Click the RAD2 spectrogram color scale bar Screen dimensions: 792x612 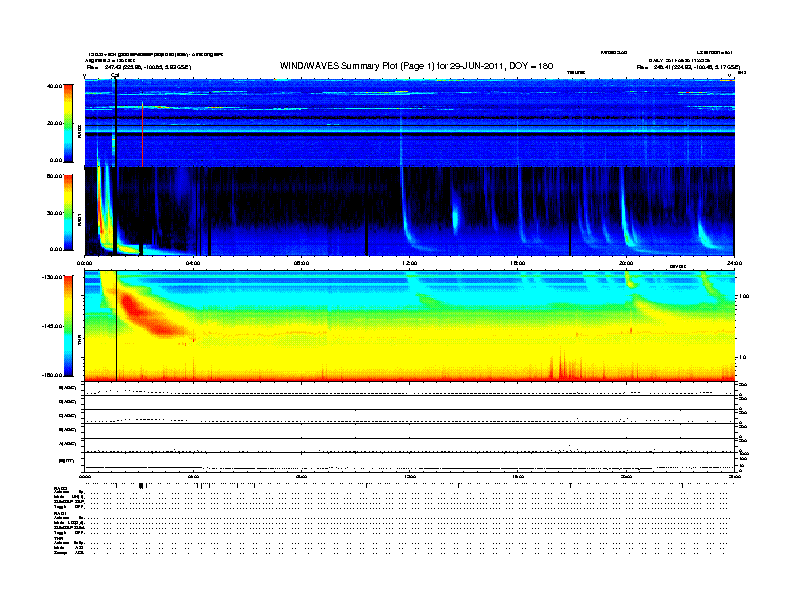click(x=68, y=123)
